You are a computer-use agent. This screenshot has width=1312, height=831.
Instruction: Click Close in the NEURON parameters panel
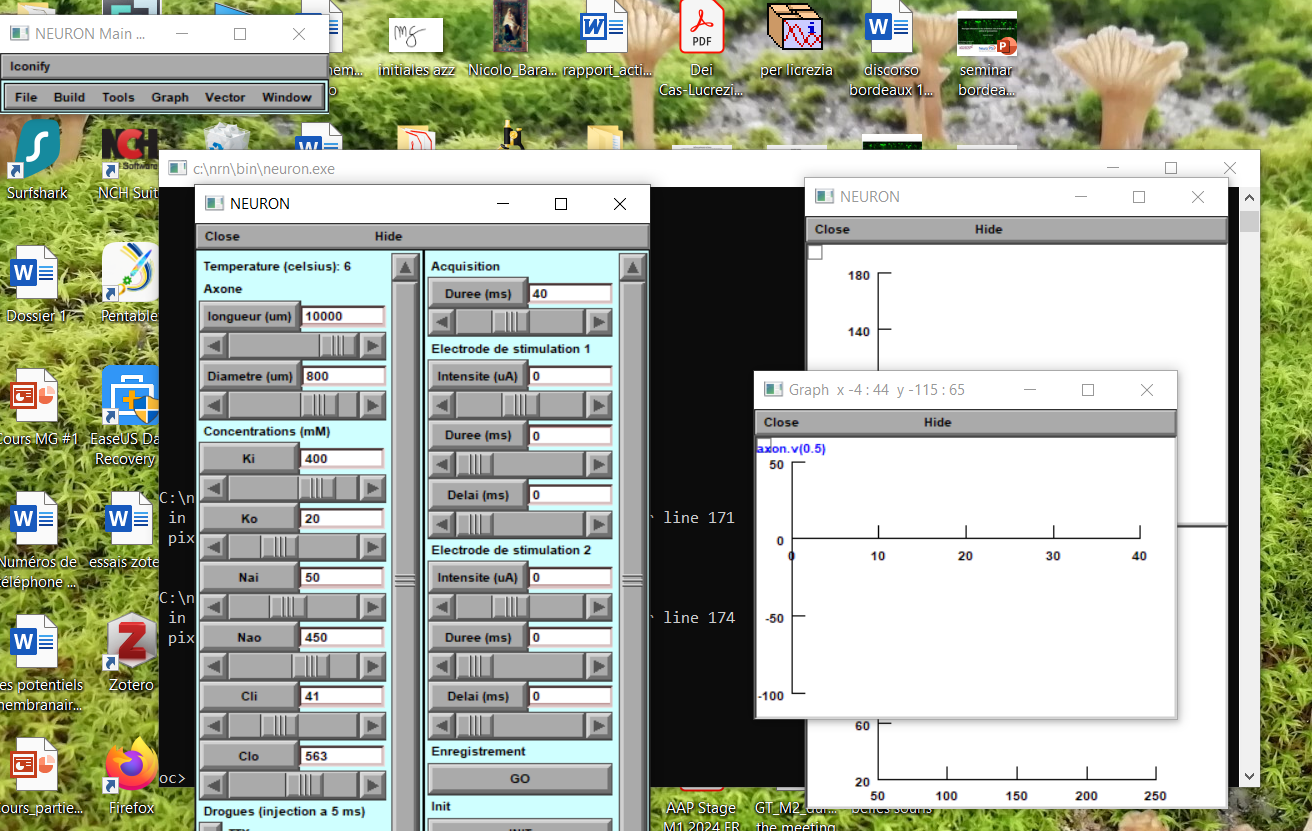click(x=222, y=236)
